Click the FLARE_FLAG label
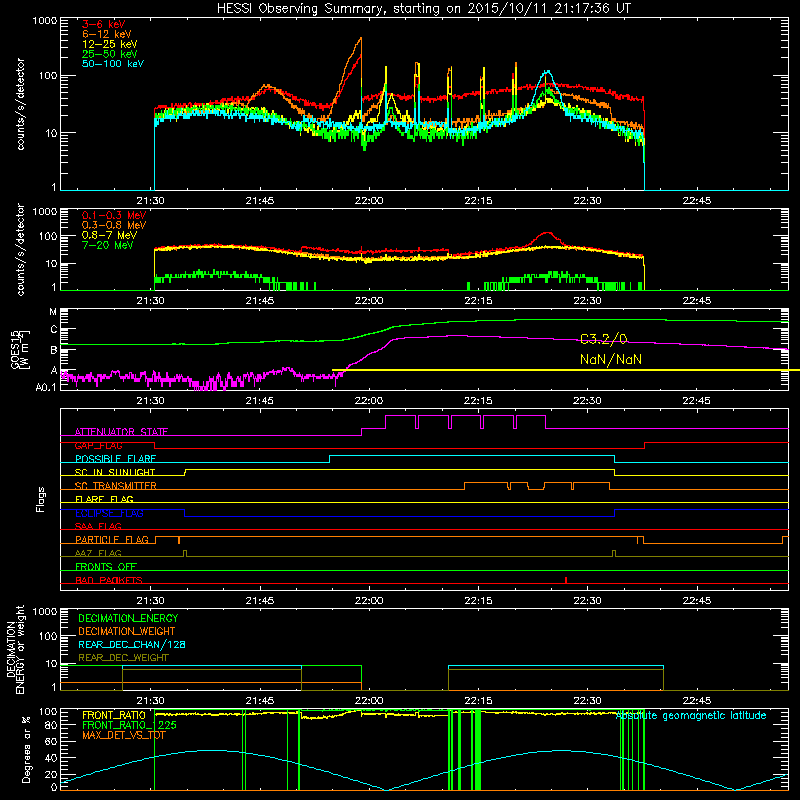Viewport: 800px width, 800px height. tap(104, 499)
